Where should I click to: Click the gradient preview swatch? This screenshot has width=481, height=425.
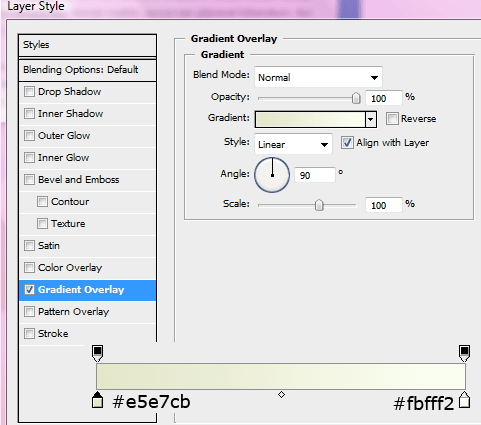(x=310, y=119)
